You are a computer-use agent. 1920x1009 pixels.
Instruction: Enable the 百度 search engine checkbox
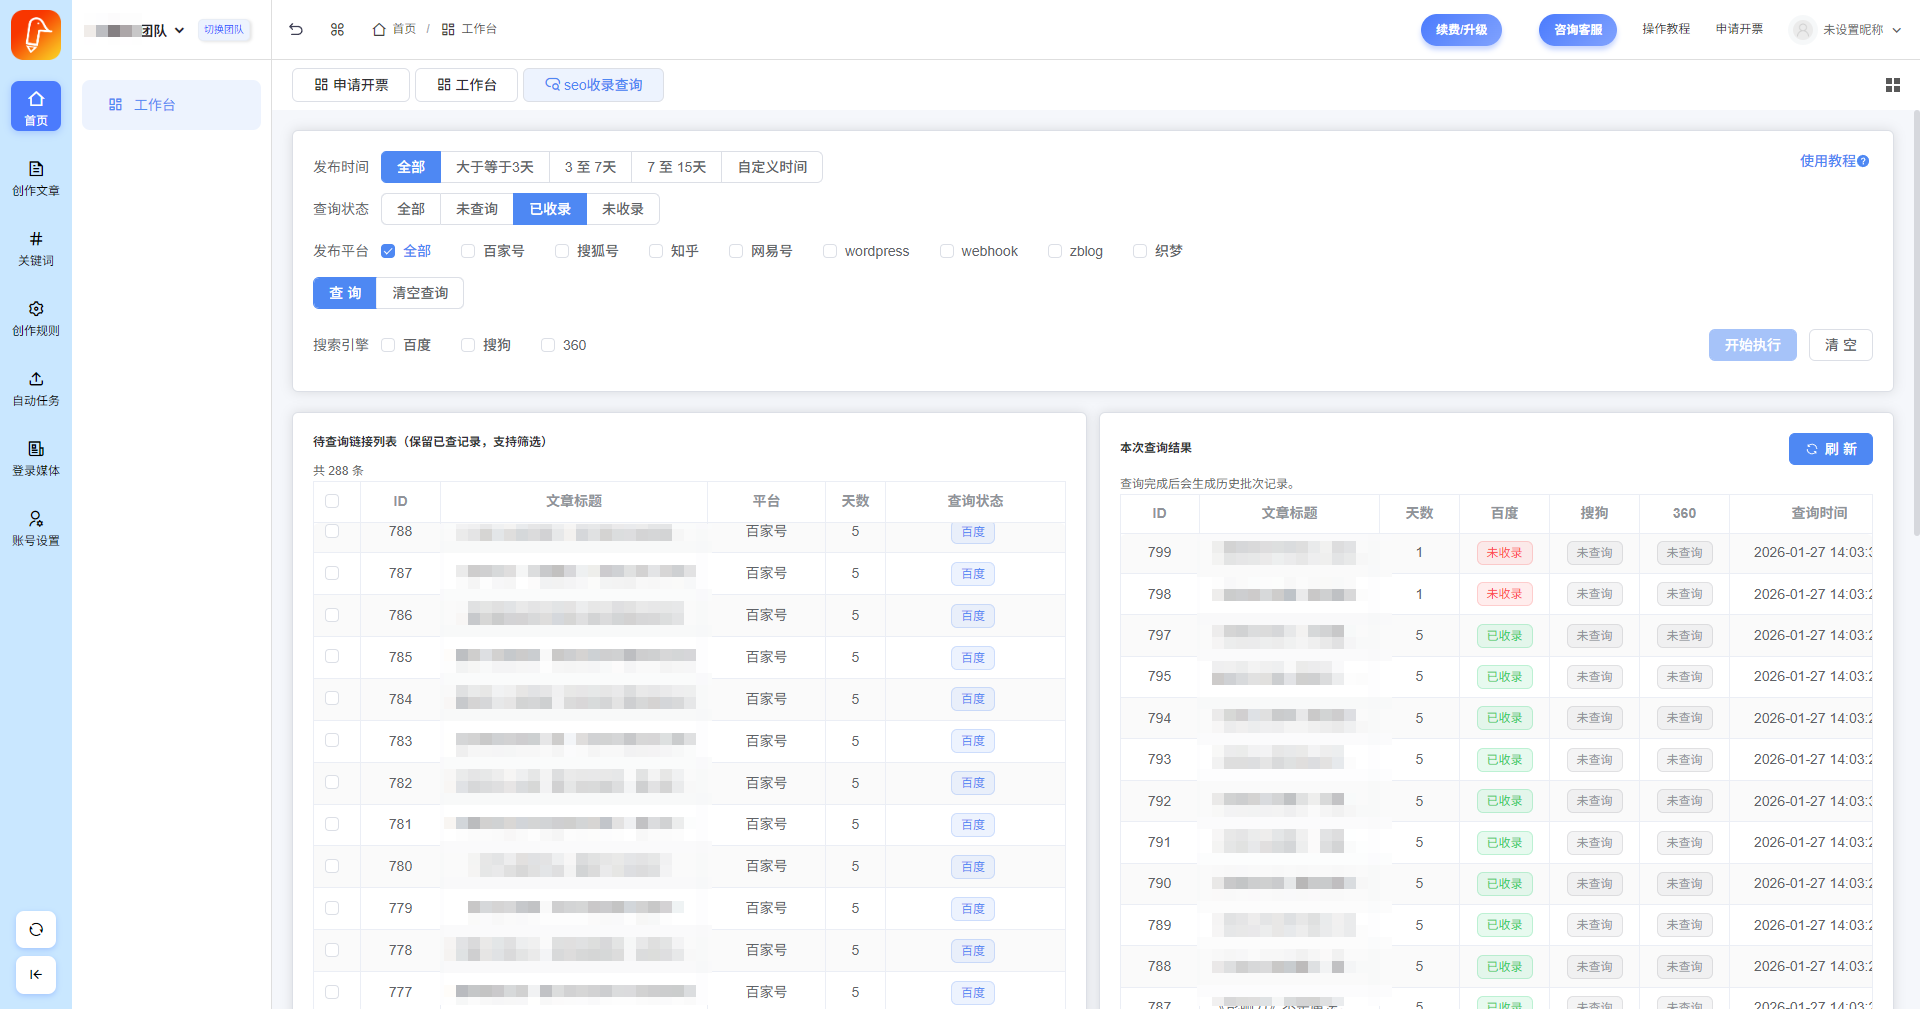pos(388,345)
